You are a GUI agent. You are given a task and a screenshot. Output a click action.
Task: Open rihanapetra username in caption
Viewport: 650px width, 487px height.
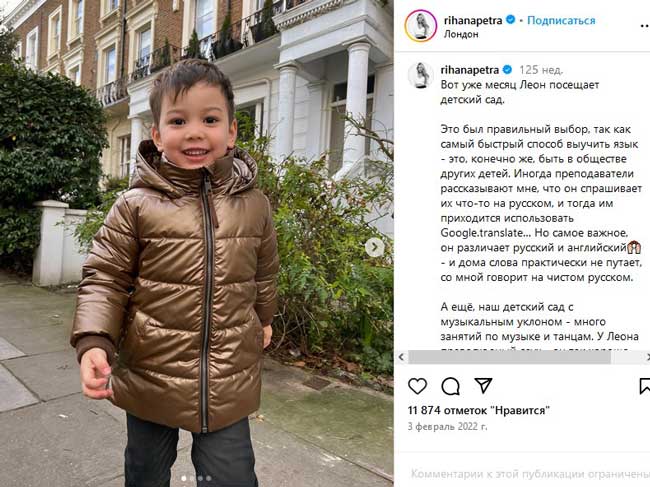[470, 70]
